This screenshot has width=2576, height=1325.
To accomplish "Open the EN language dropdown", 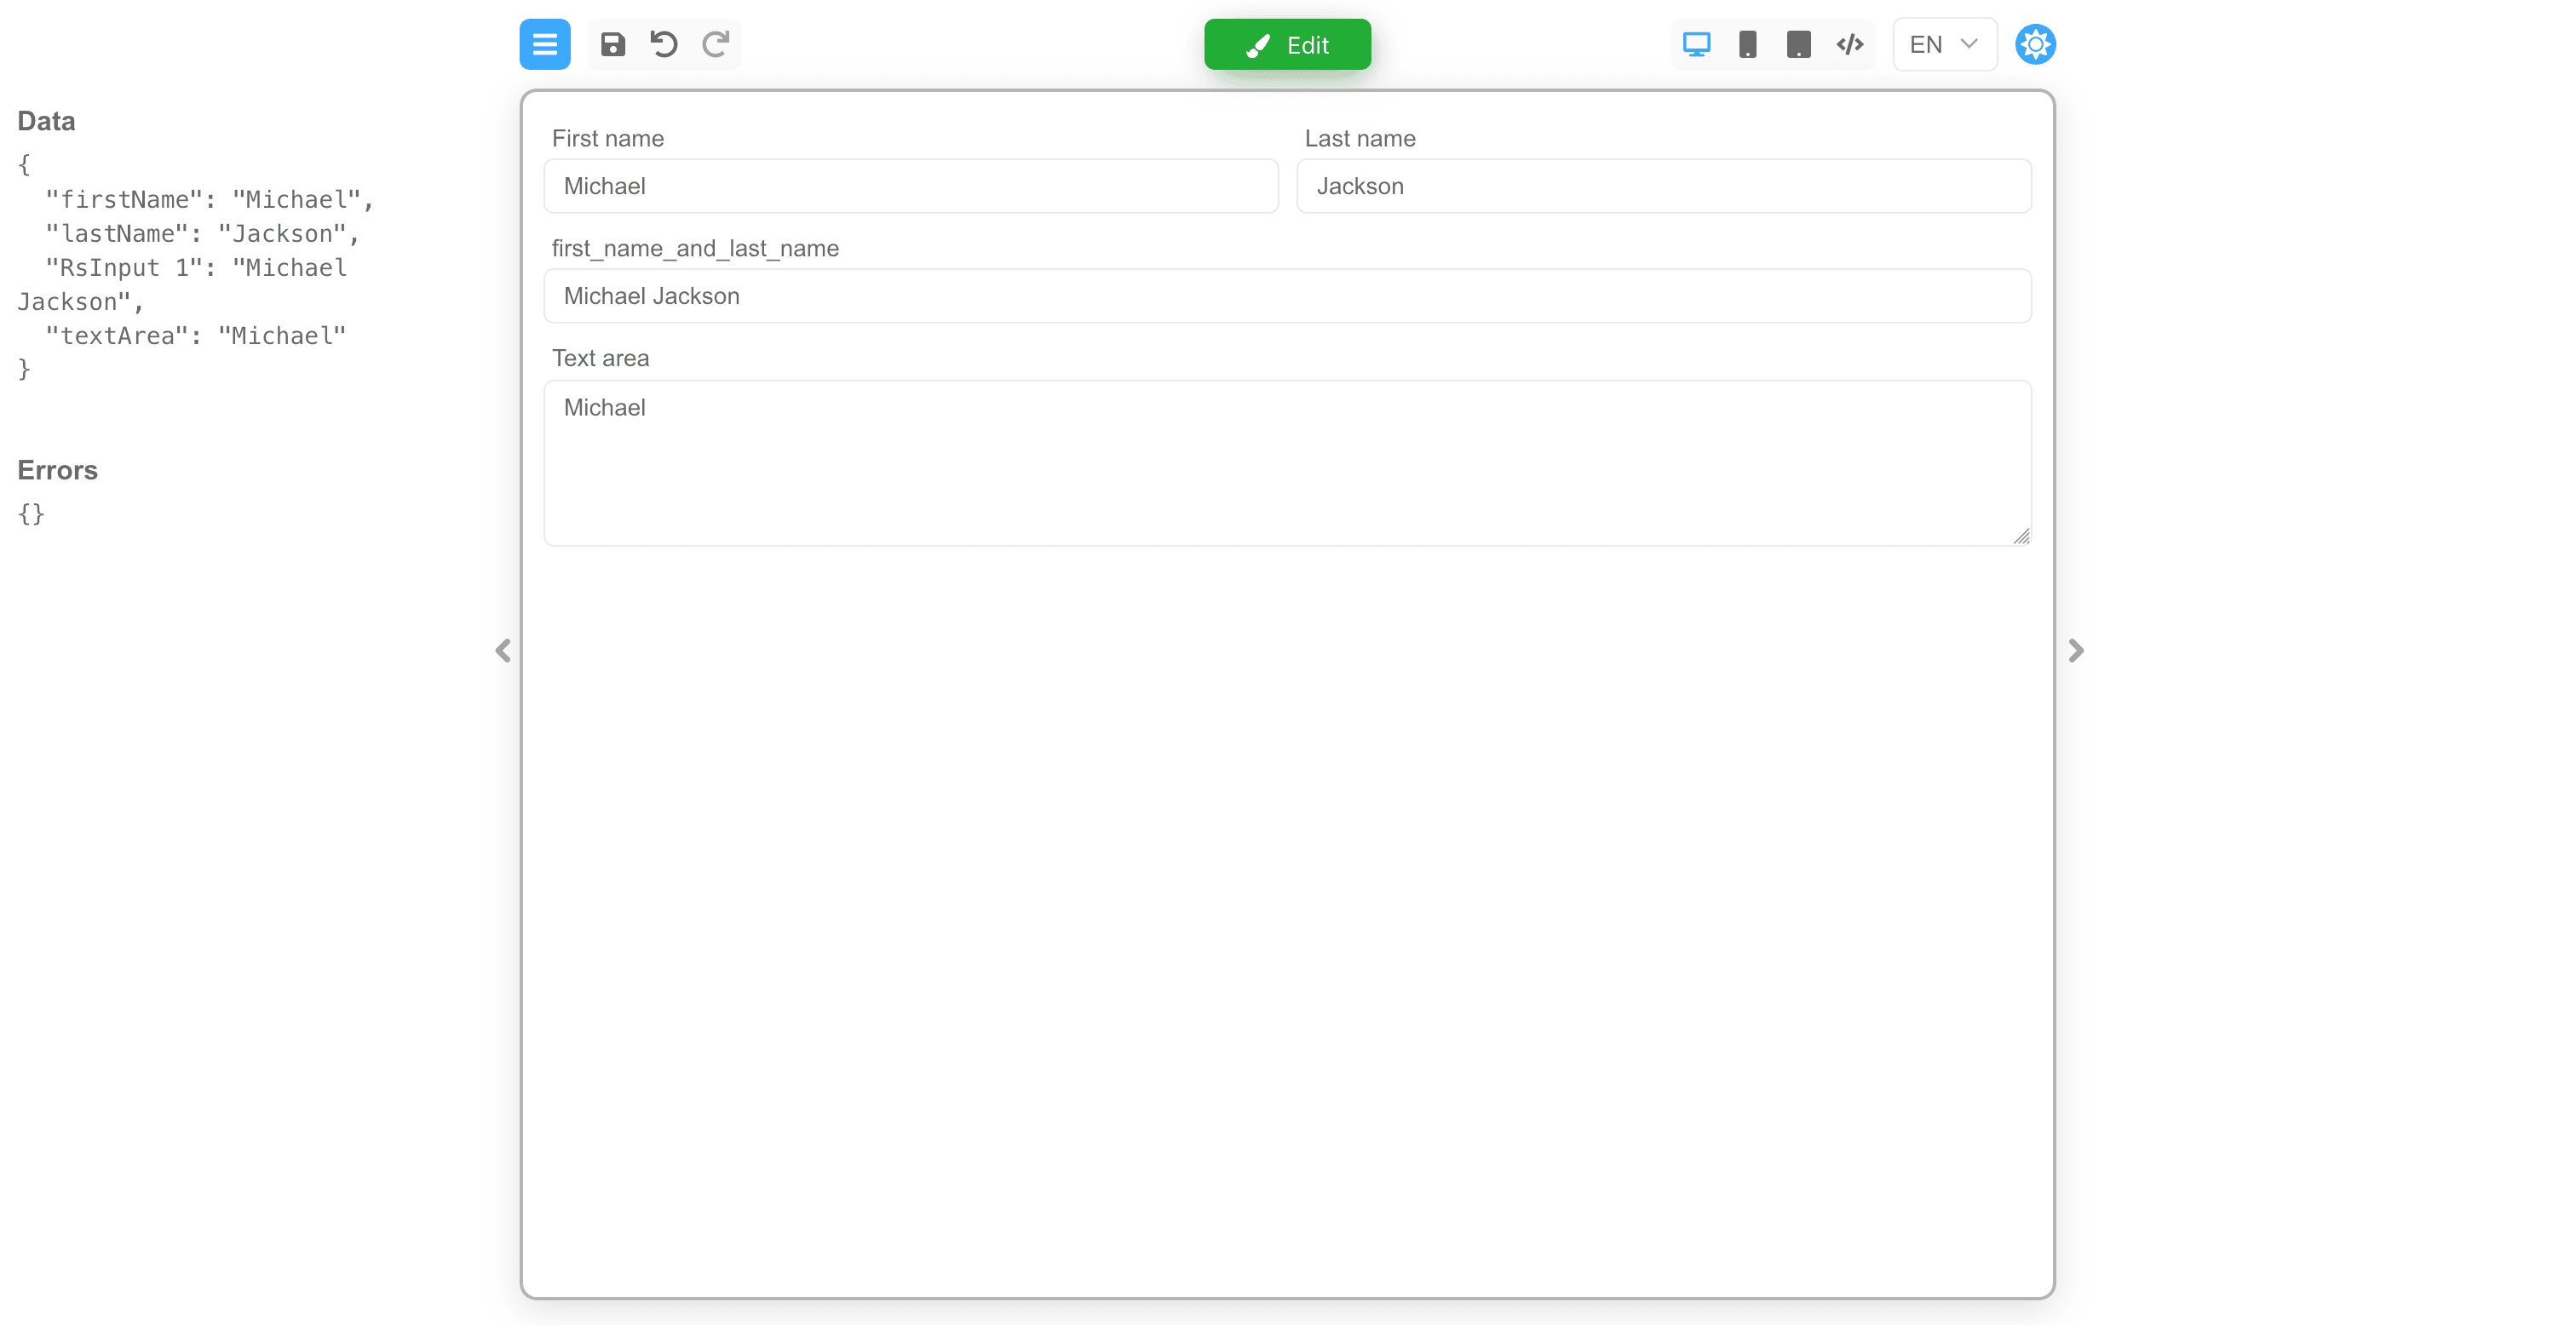I will (x=1943, y=44).
